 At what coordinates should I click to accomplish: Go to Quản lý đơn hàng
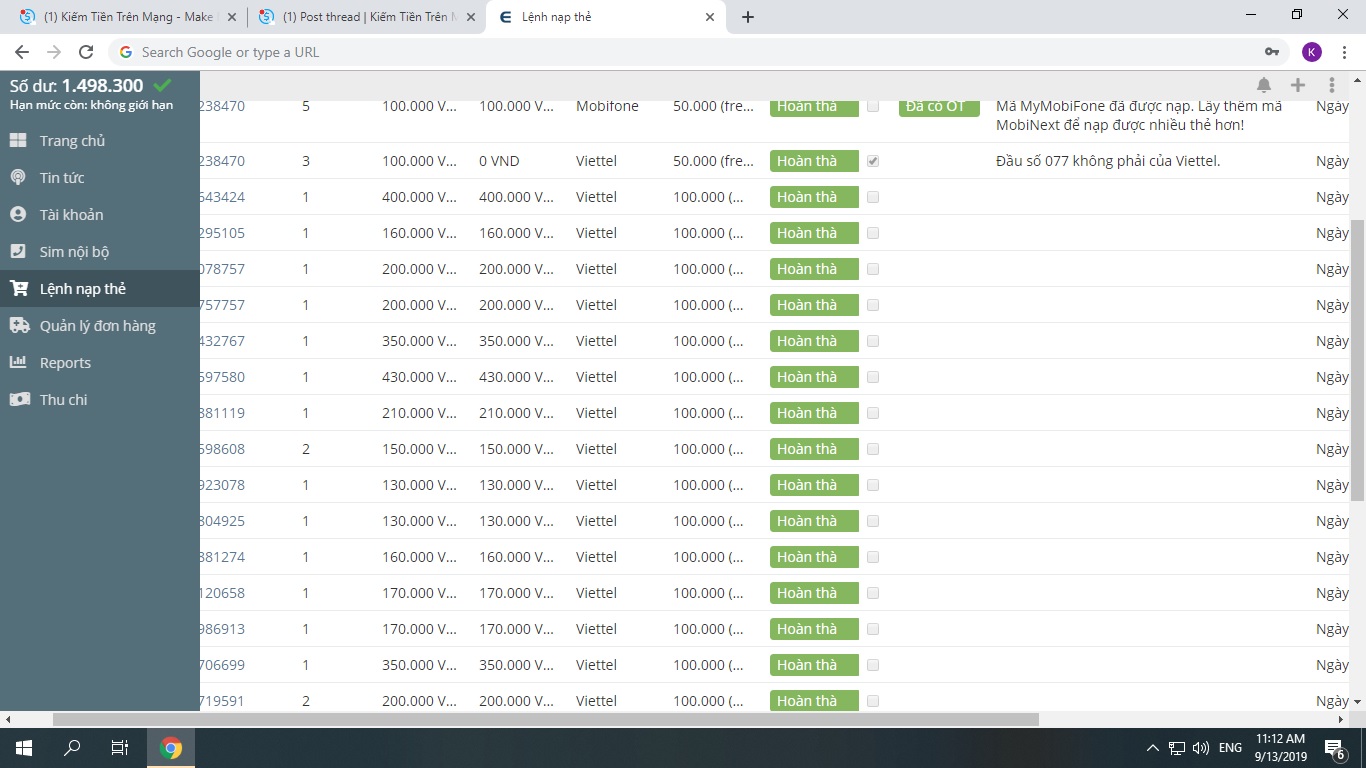pos(100,326)
